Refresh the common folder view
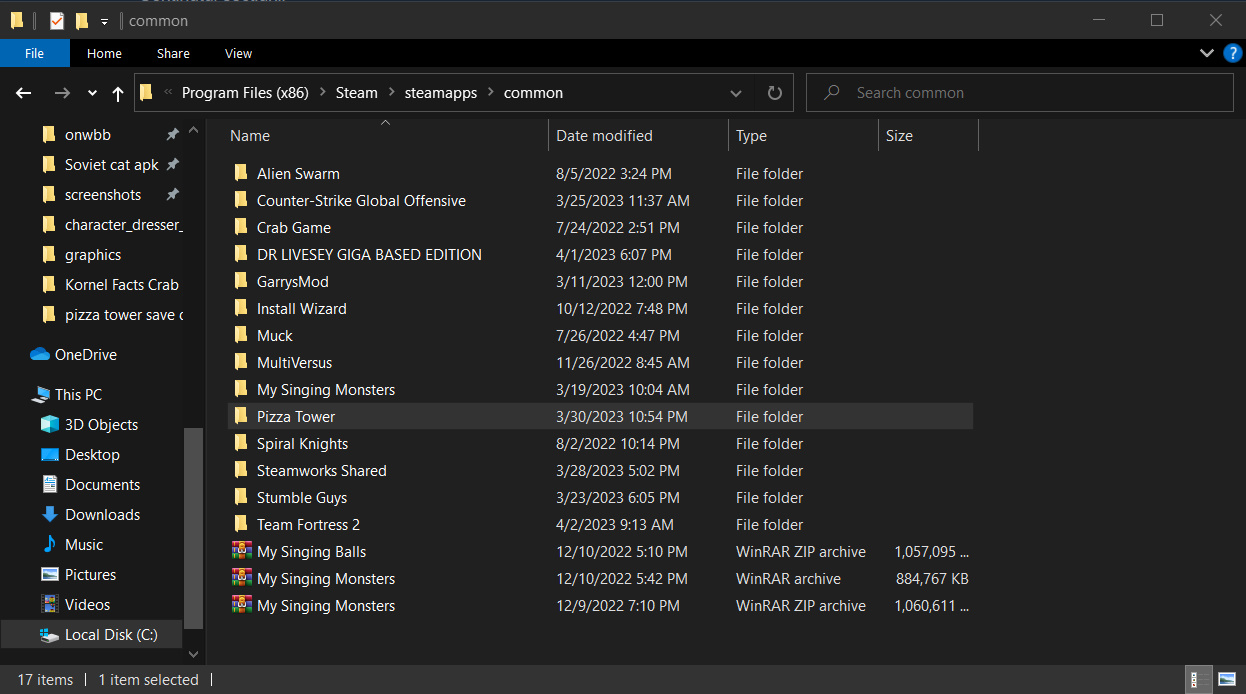1246x694 pixels. 774,93
